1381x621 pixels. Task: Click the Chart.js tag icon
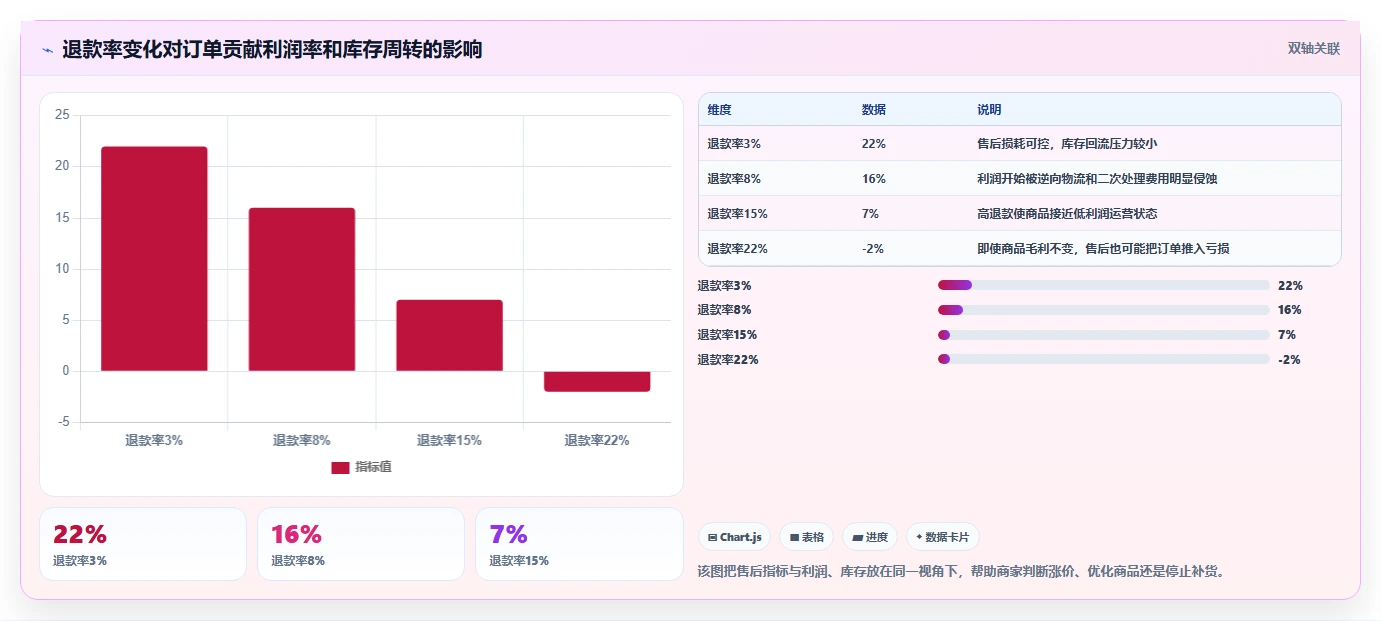tap(712, 537)
